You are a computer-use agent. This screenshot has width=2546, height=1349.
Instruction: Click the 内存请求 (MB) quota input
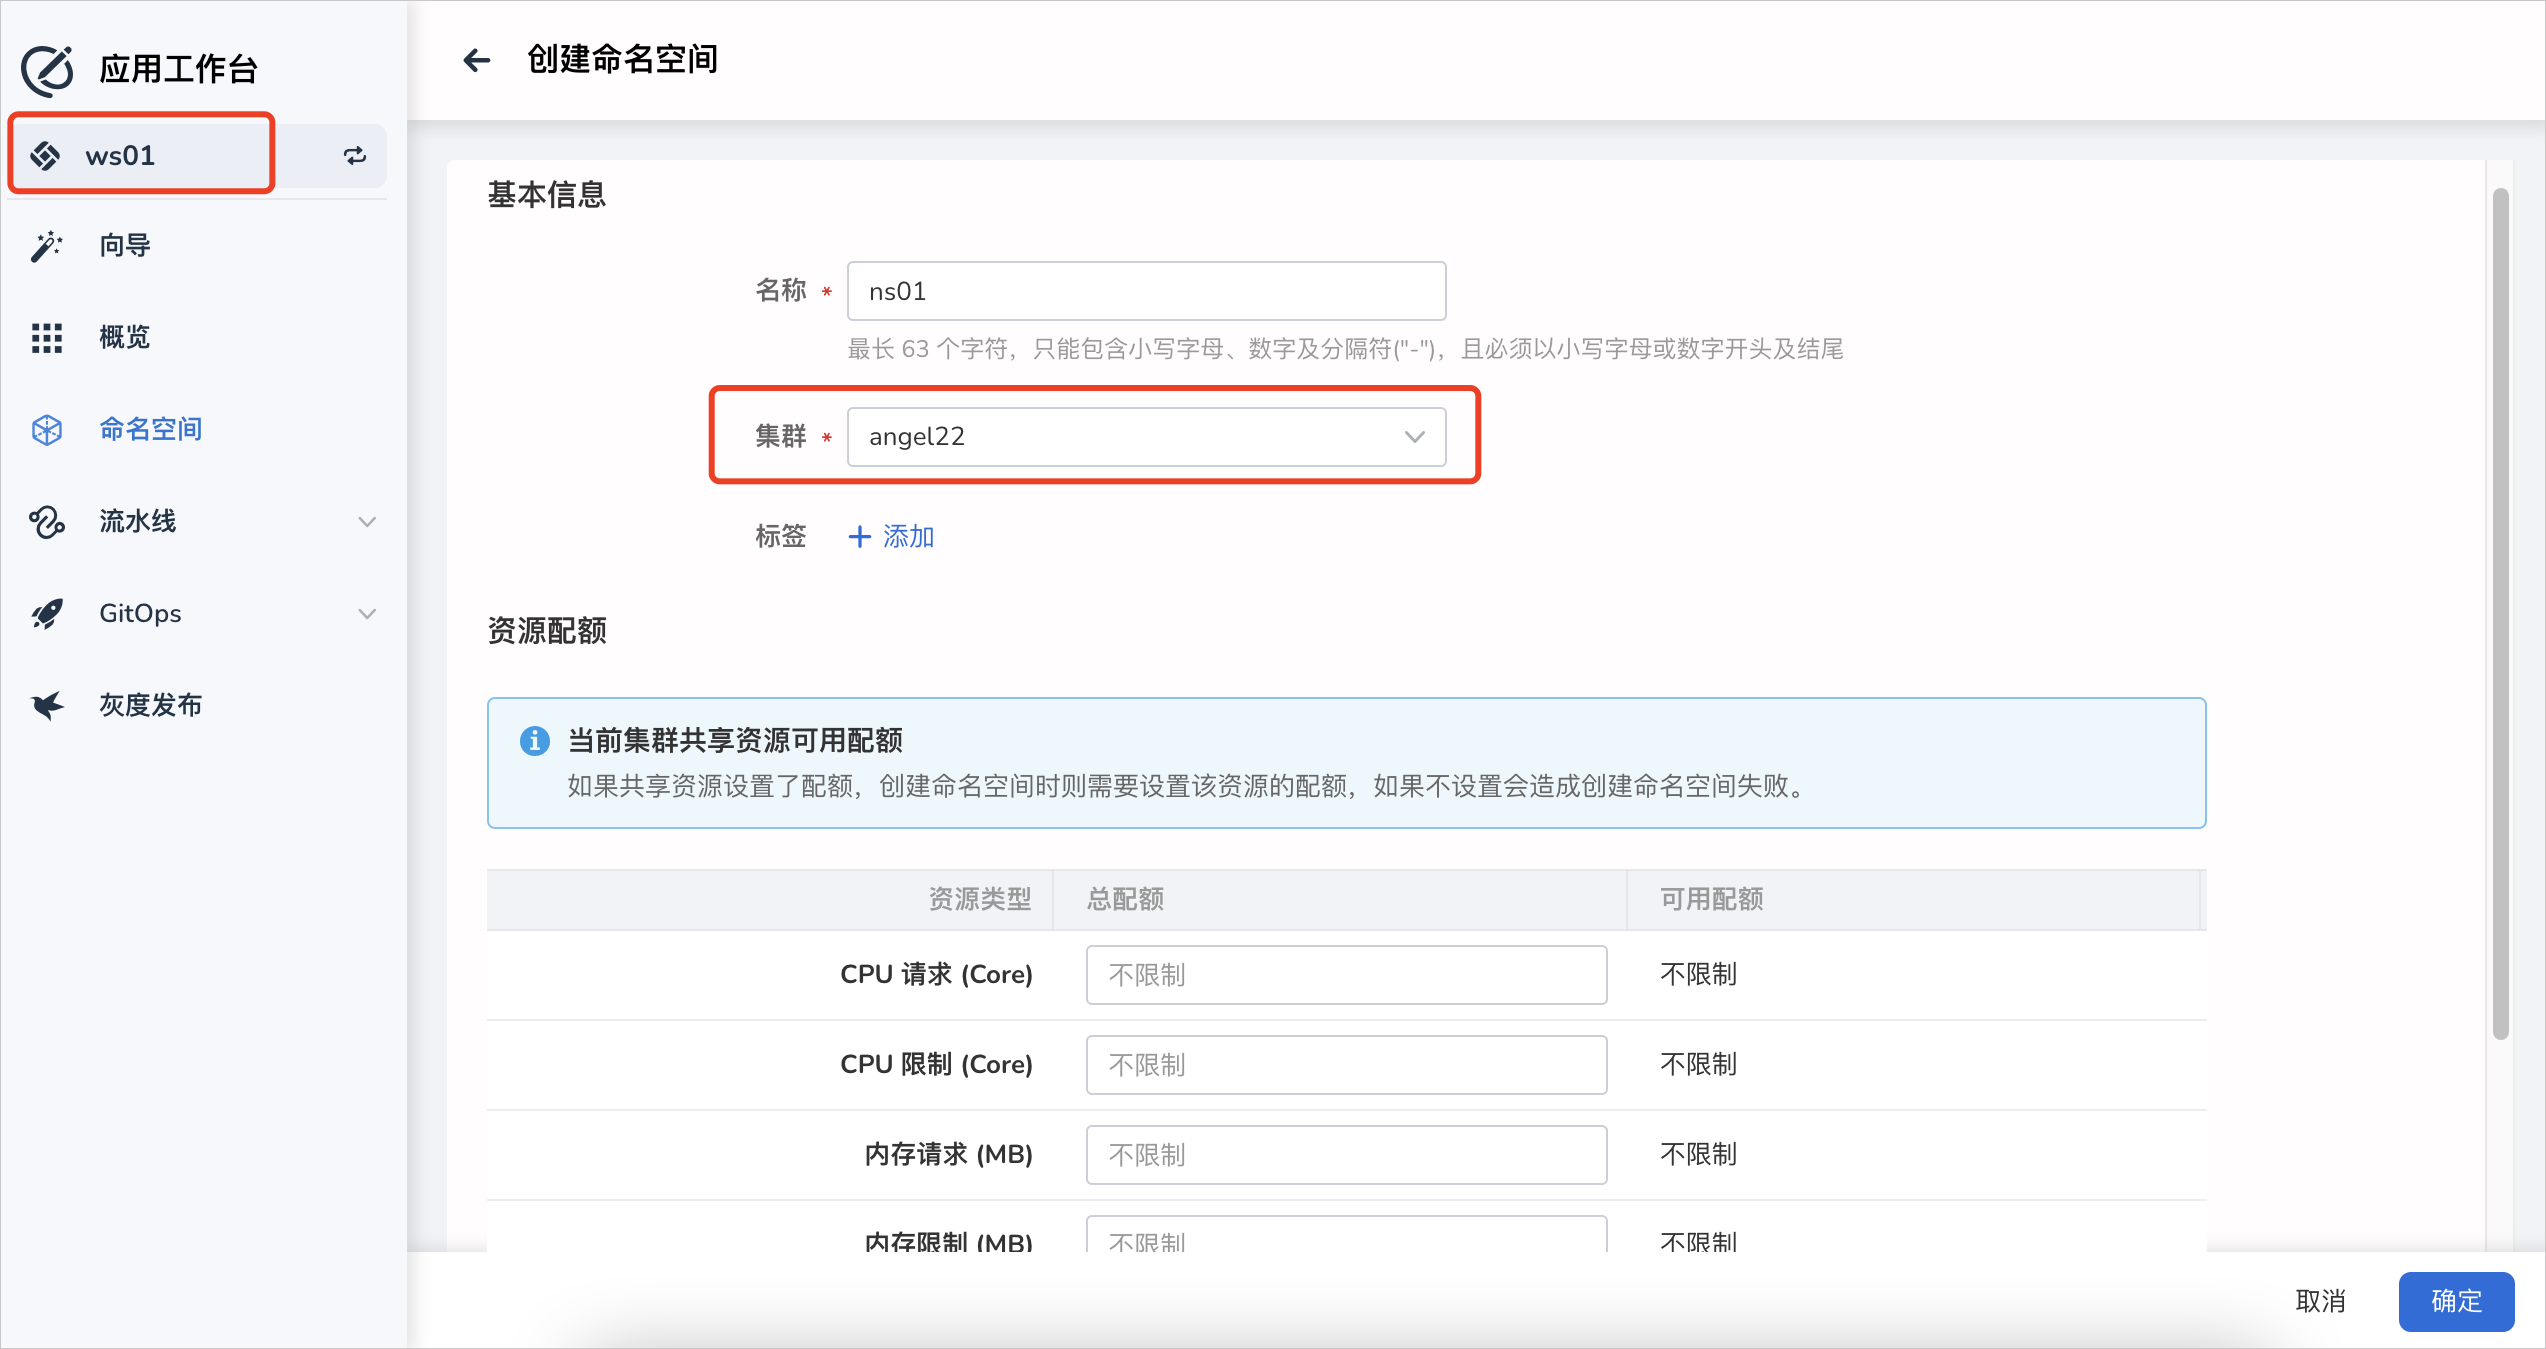click(x=1346, y=1155)
